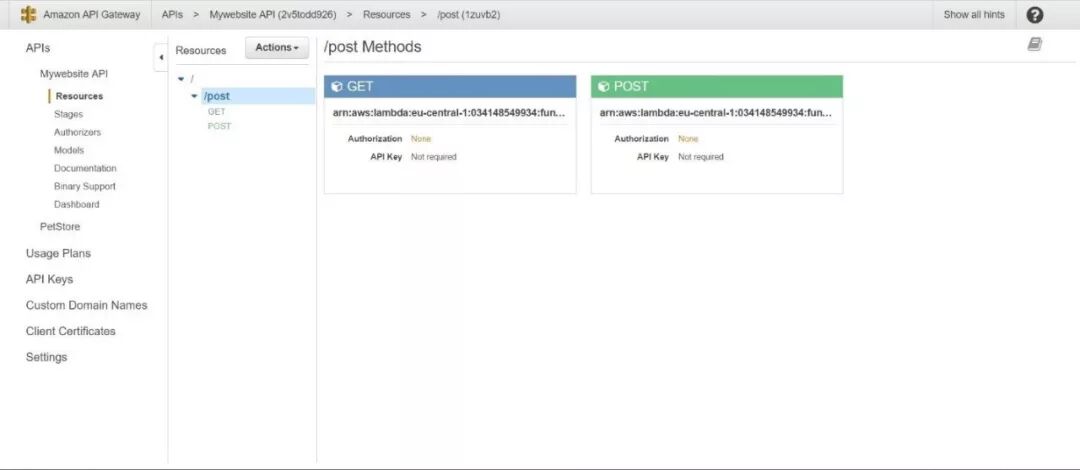This screenshot has height=470, width=1080.
Task: Select the root / resource
Action: click(x=192, y=79)
